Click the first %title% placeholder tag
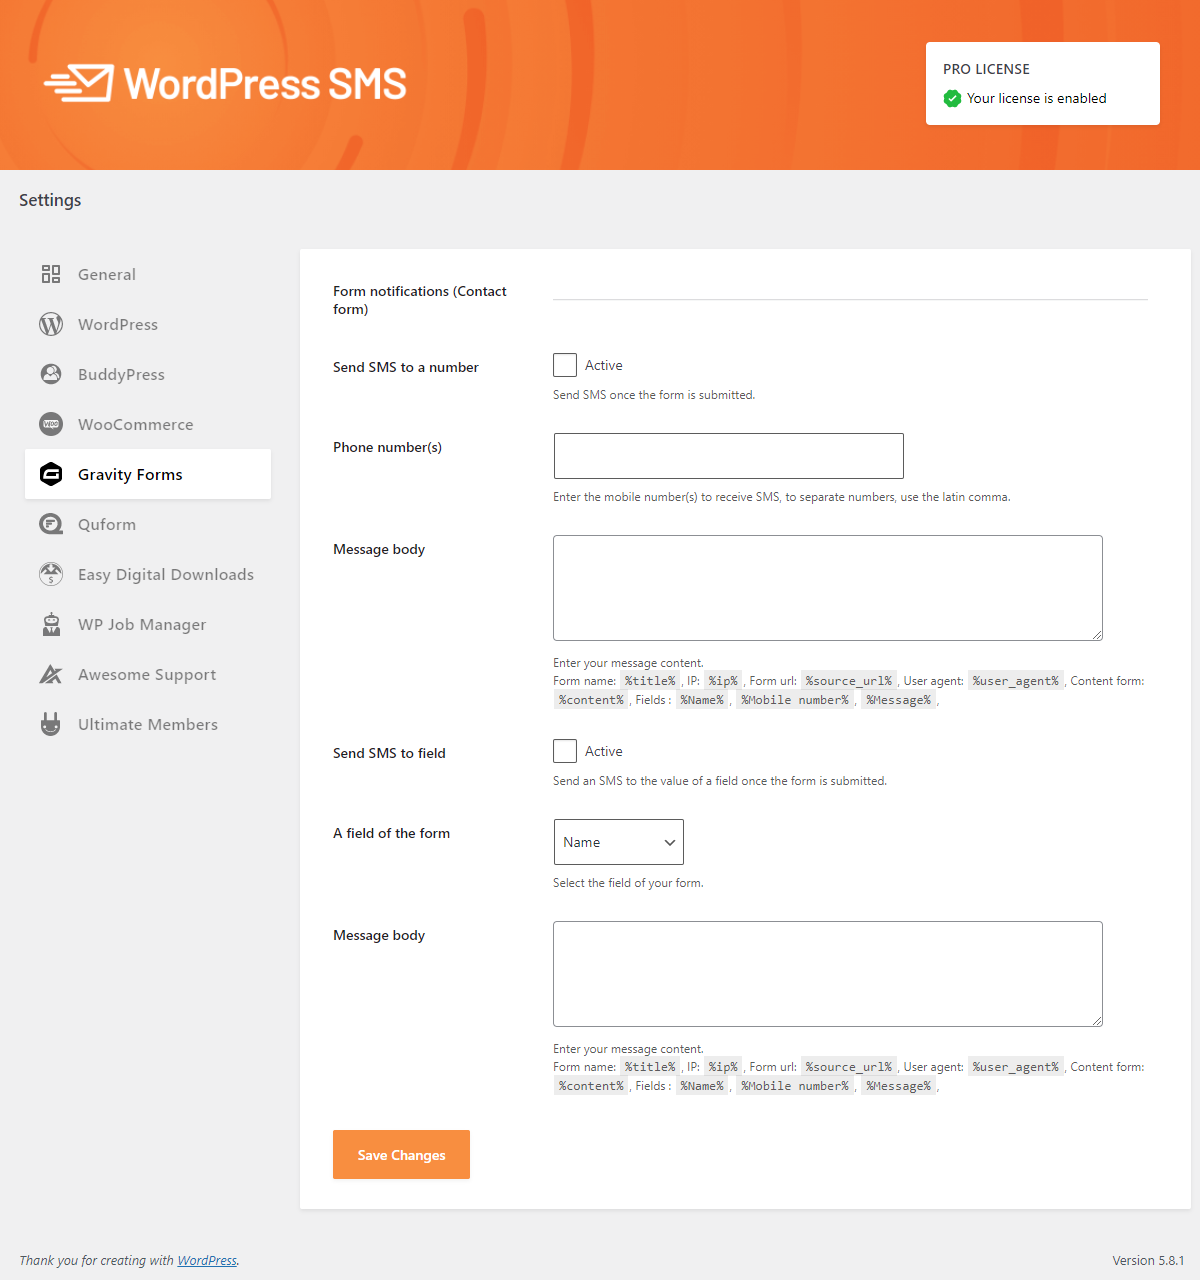Image resolution: width=1200 pixels, height=1280 pixels. [650, 681]
